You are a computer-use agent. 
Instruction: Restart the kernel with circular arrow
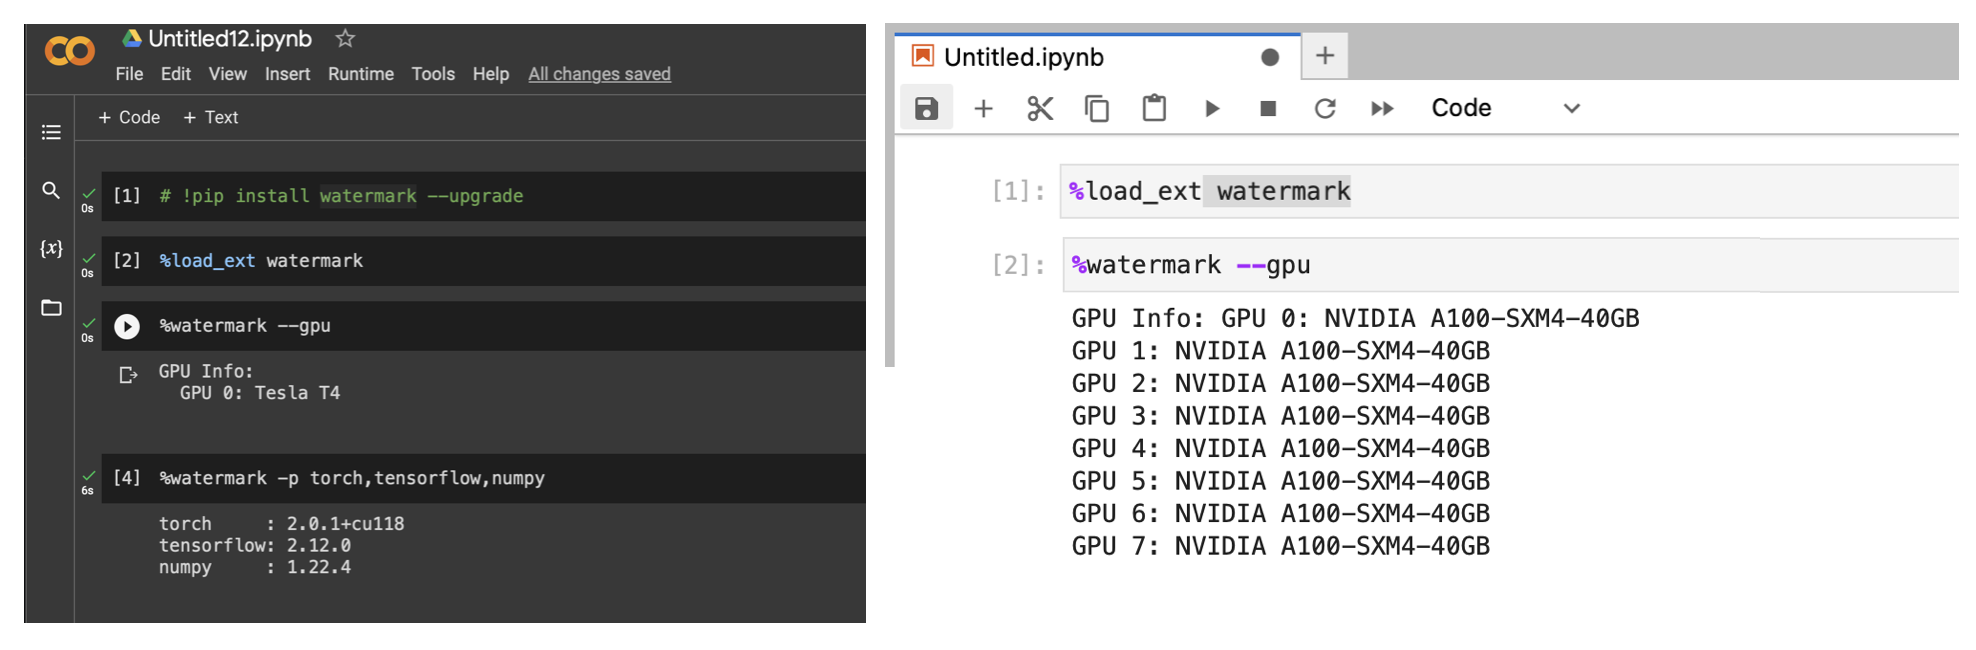[x=1325, y=108]
